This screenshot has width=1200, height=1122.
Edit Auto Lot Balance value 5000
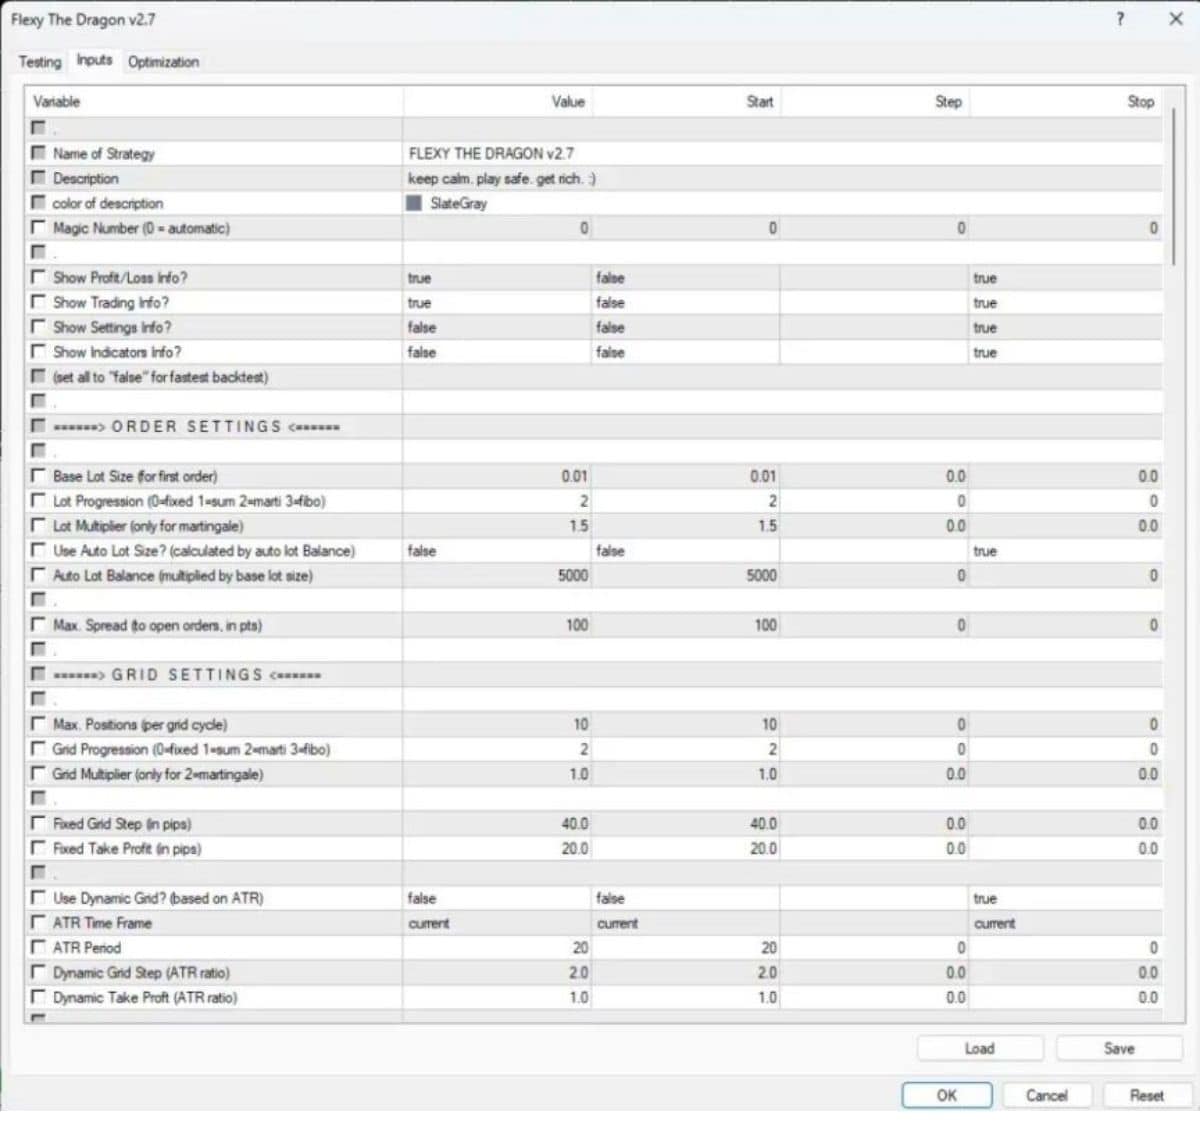point(497,575)
